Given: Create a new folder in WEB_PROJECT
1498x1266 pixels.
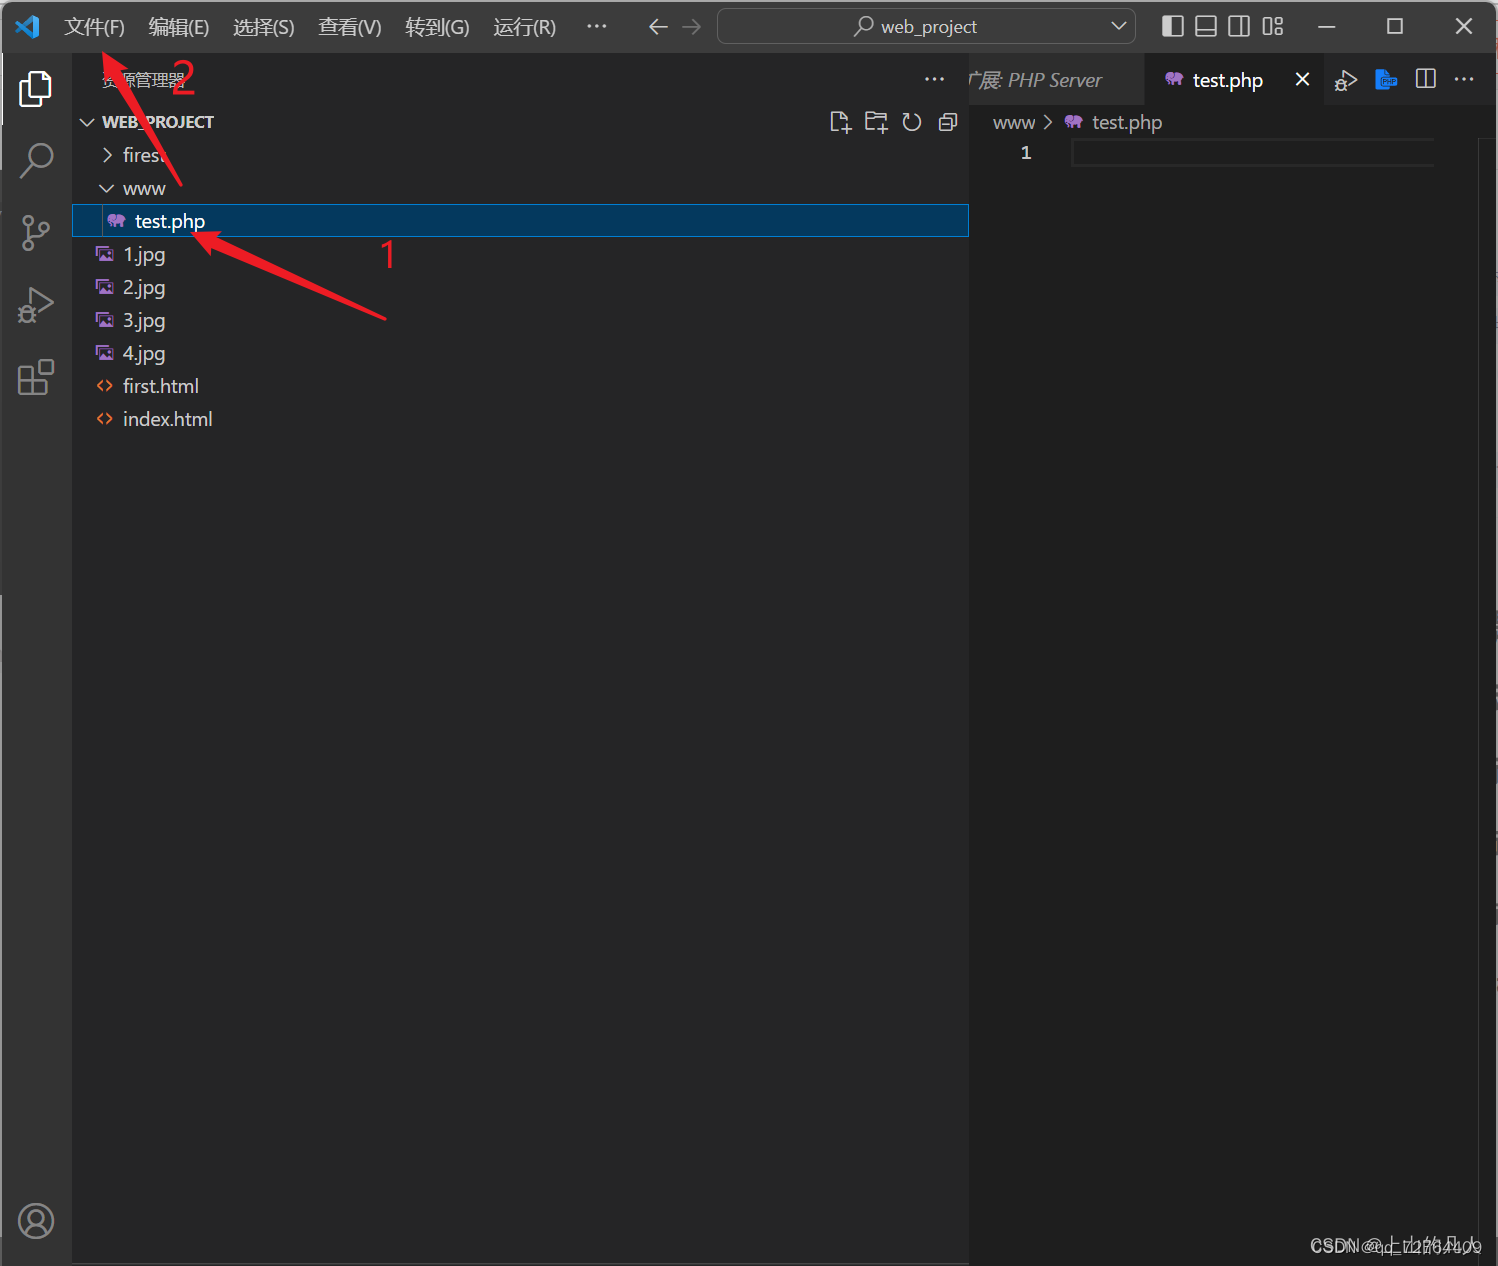Looking at the screenshot, I should [x=876, y=122].
